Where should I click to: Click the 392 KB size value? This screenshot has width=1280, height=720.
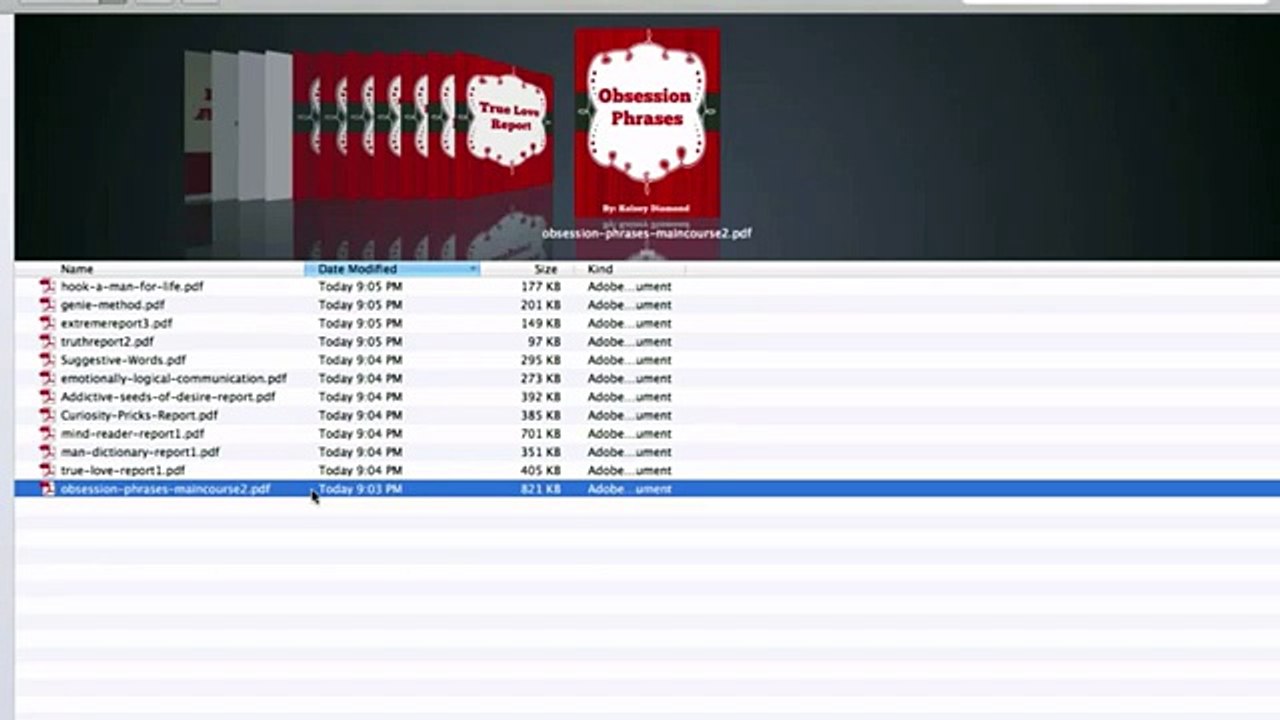pyautogui.click(x=541, y=396)
